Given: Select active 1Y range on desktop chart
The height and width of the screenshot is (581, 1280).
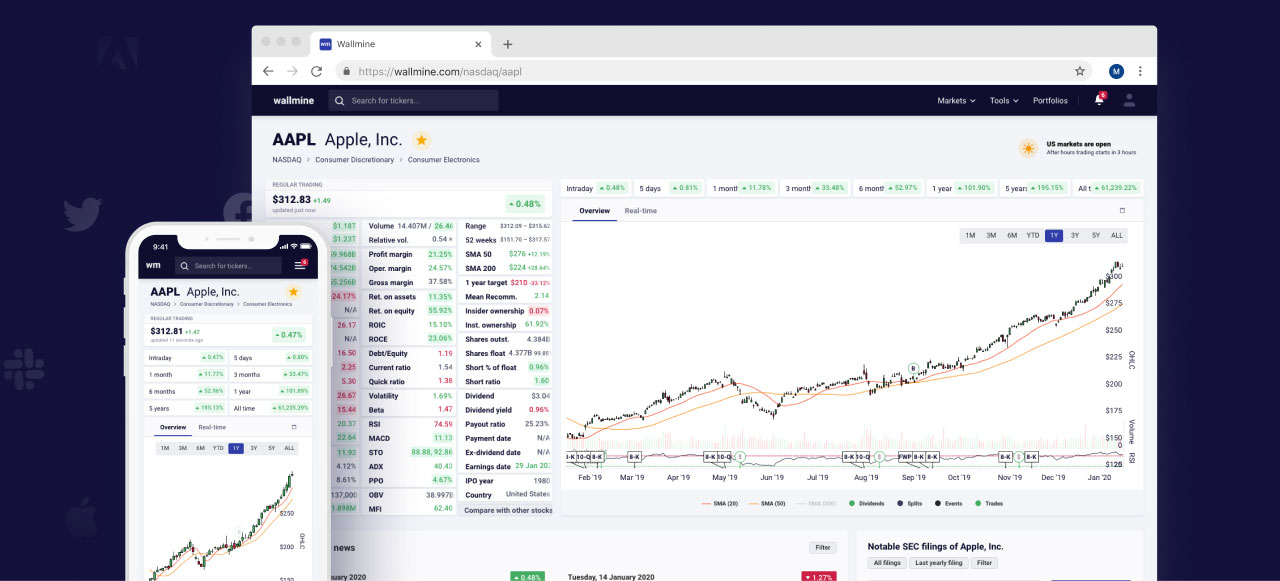Looking at the screenshot, I should pos(1054,235).
